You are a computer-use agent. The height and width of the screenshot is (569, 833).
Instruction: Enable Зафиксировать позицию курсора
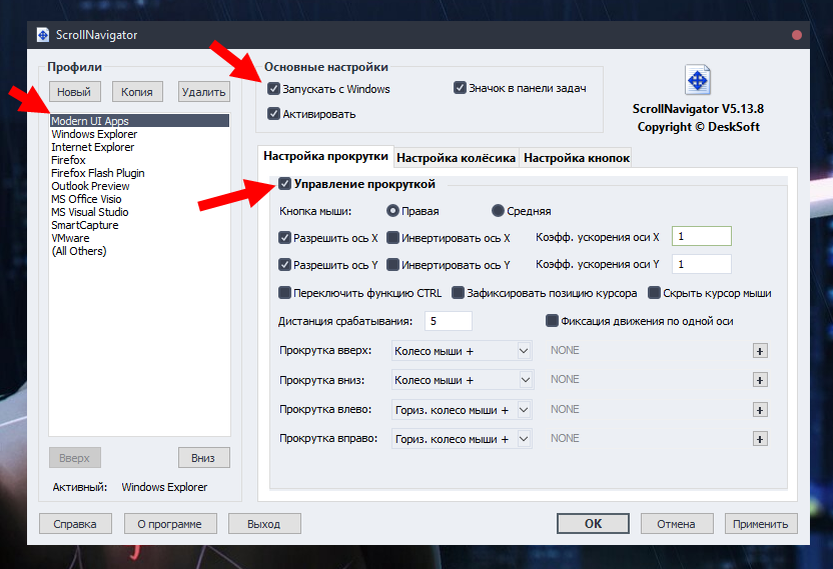458,293
